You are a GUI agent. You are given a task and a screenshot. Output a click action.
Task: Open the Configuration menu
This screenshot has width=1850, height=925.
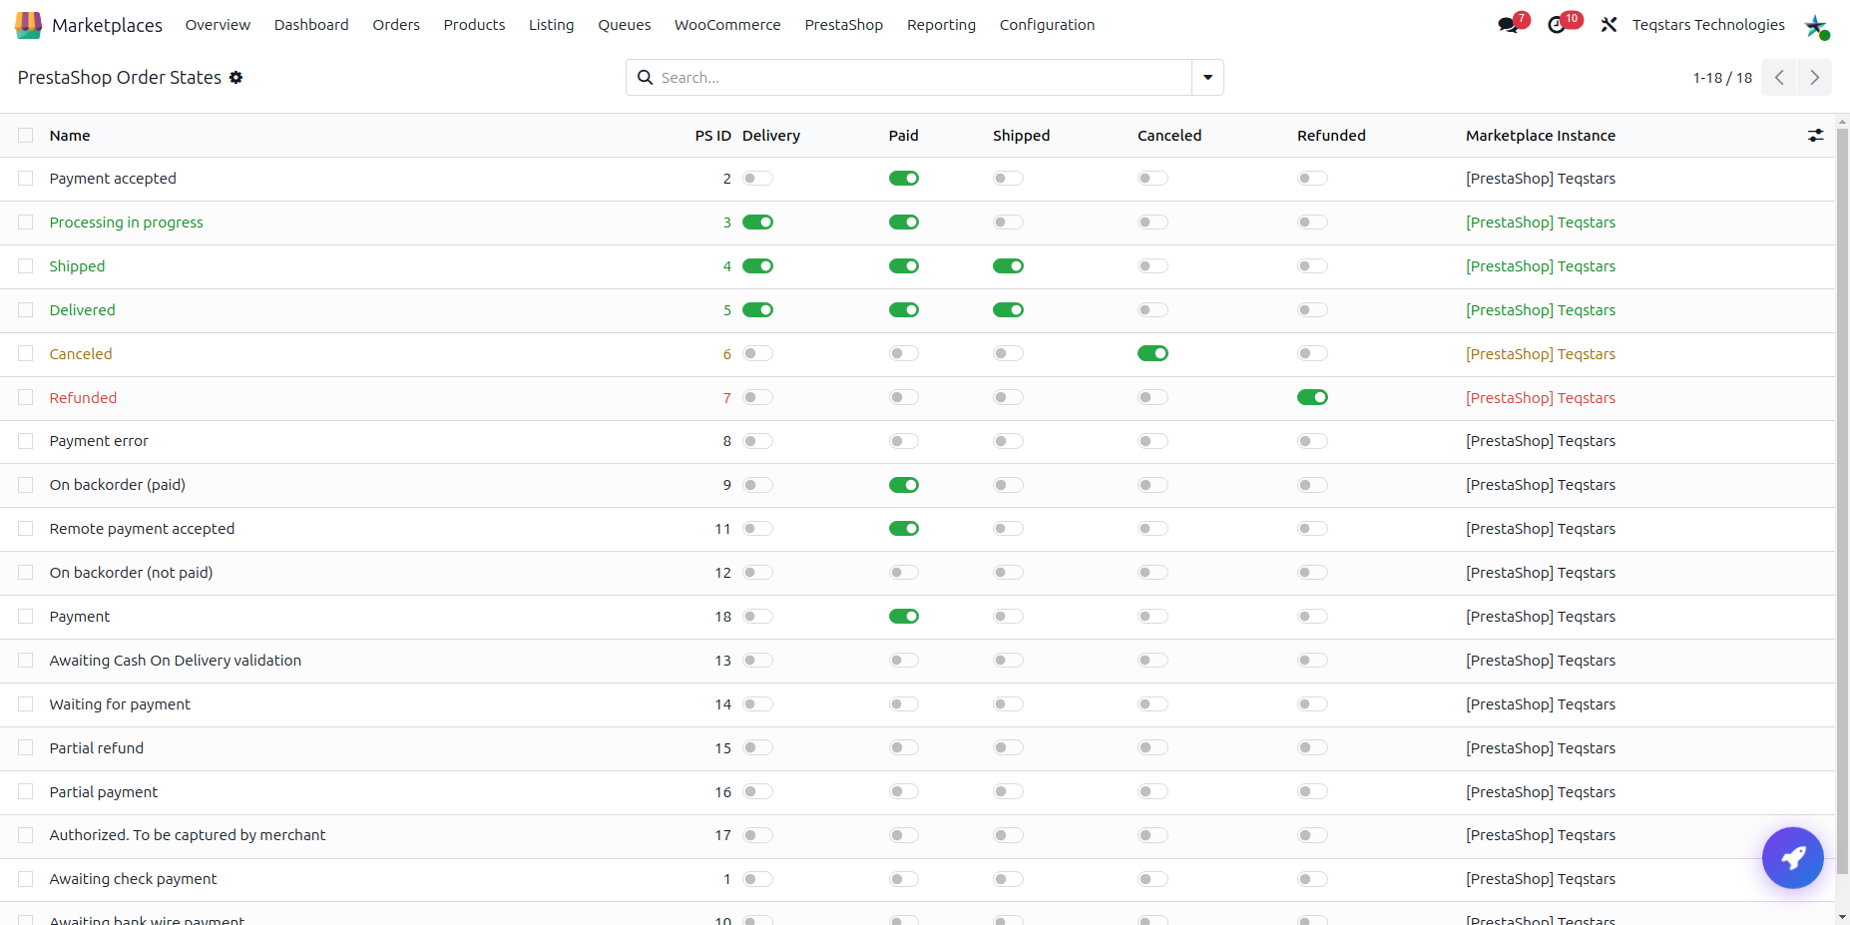(1047, 25)
